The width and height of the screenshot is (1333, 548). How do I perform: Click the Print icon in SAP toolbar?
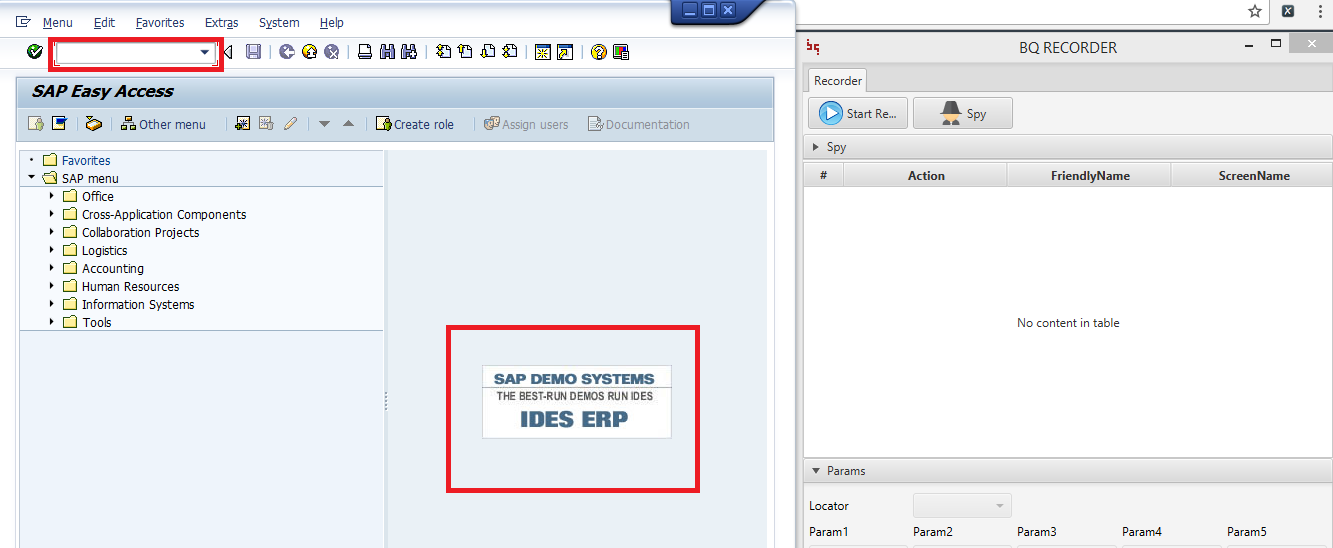[x=365, y=52]
